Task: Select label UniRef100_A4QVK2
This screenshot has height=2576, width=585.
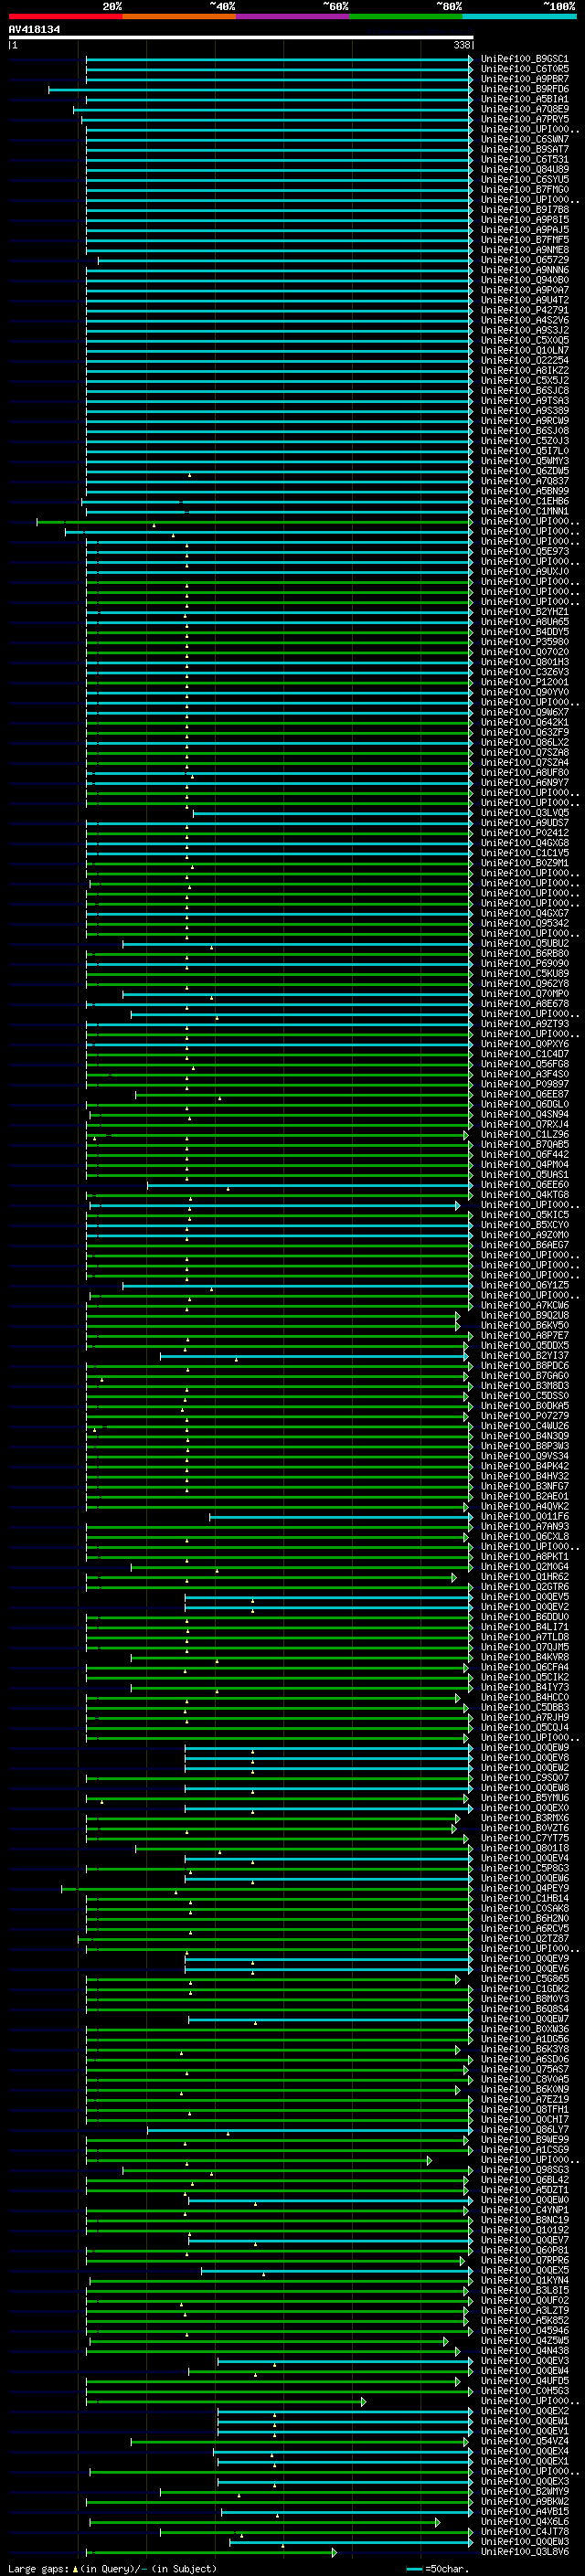Action: click(x=524, y=1506)
